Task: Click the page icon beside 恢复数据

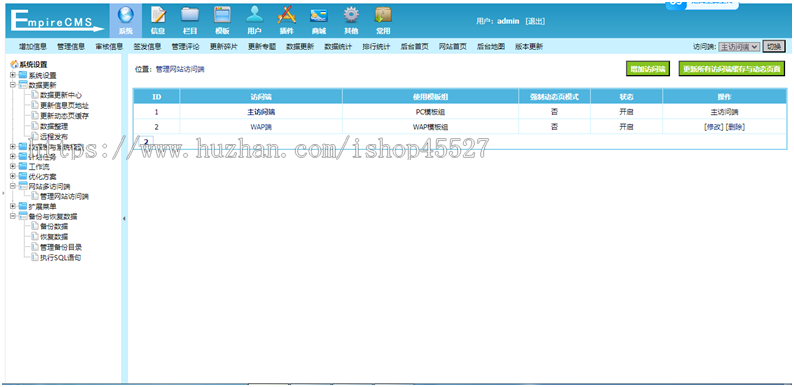Action: point(35,237)
